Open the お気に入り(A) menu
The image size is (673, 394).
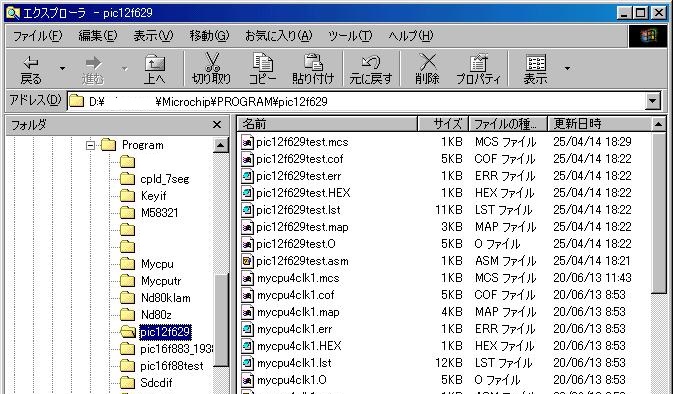point(279,36)
